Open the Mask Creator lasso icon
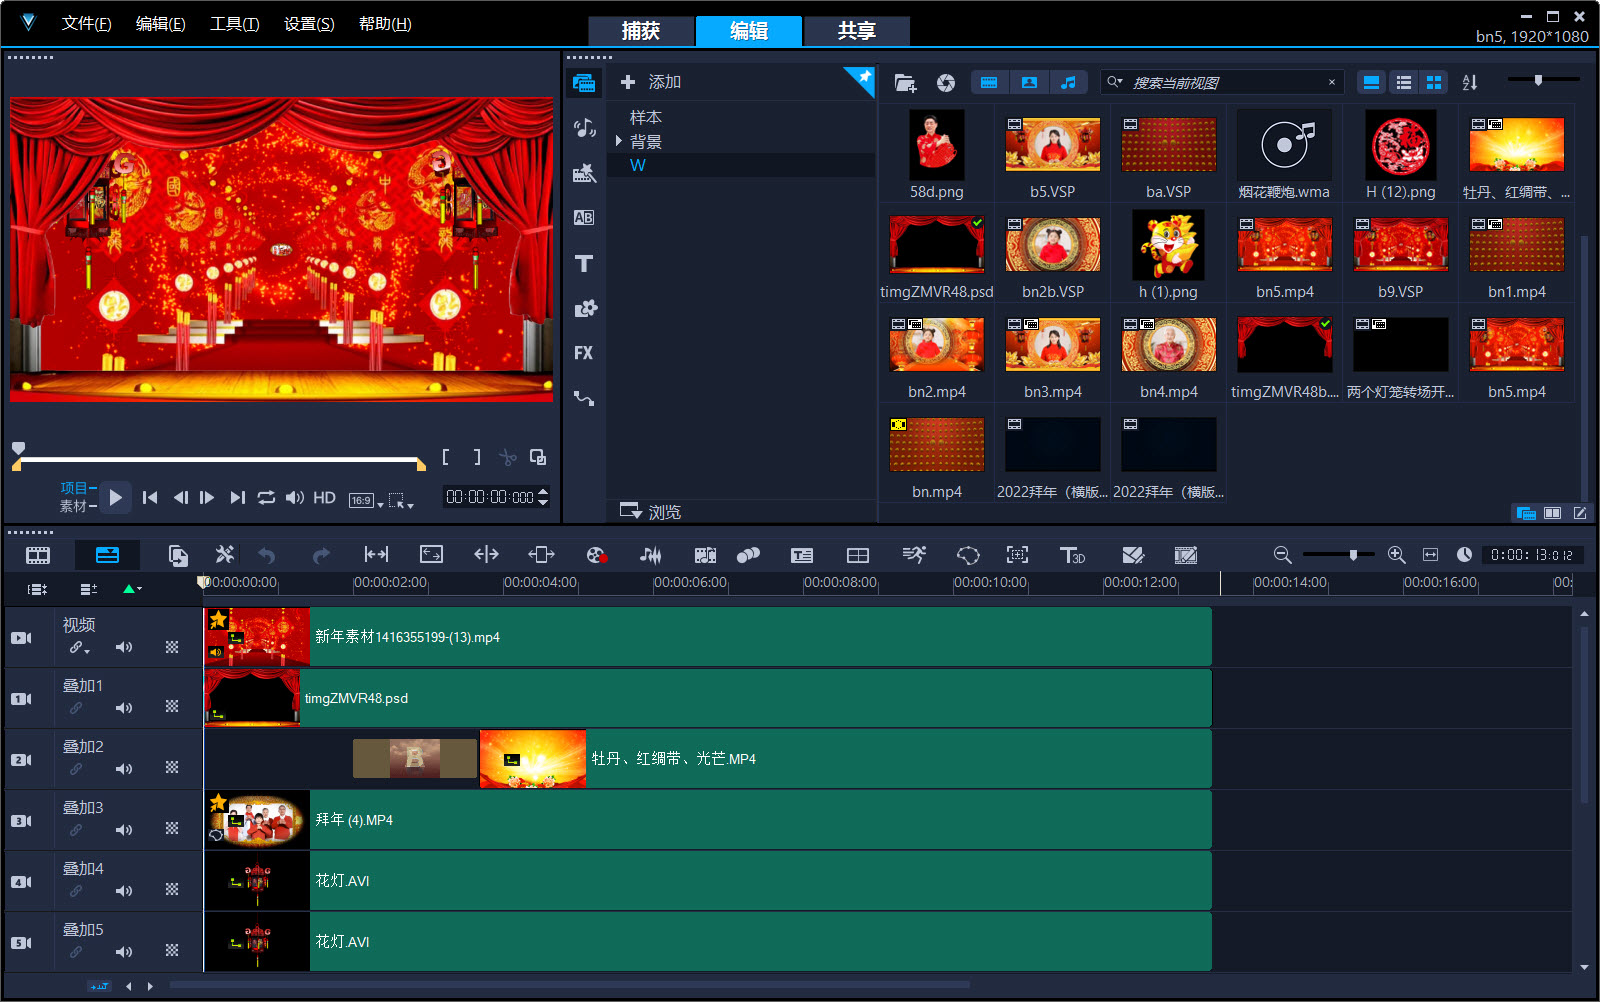 tap(968, 555)
